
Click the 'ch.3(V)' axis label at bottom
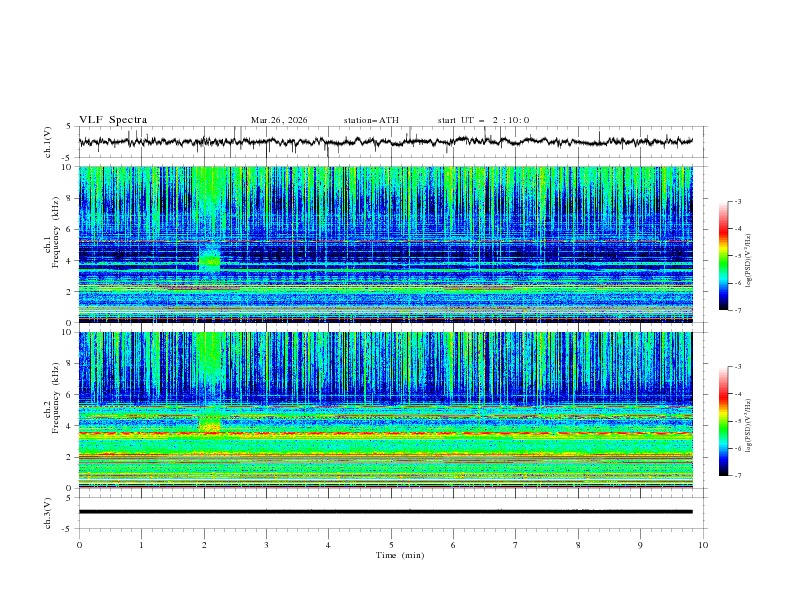pyautogui.click(x=48, y=513)
